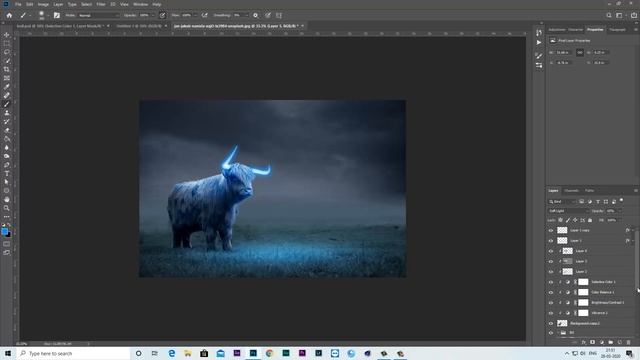Expand the layer effects arrow on Layer 1 copy

[633, 231]
